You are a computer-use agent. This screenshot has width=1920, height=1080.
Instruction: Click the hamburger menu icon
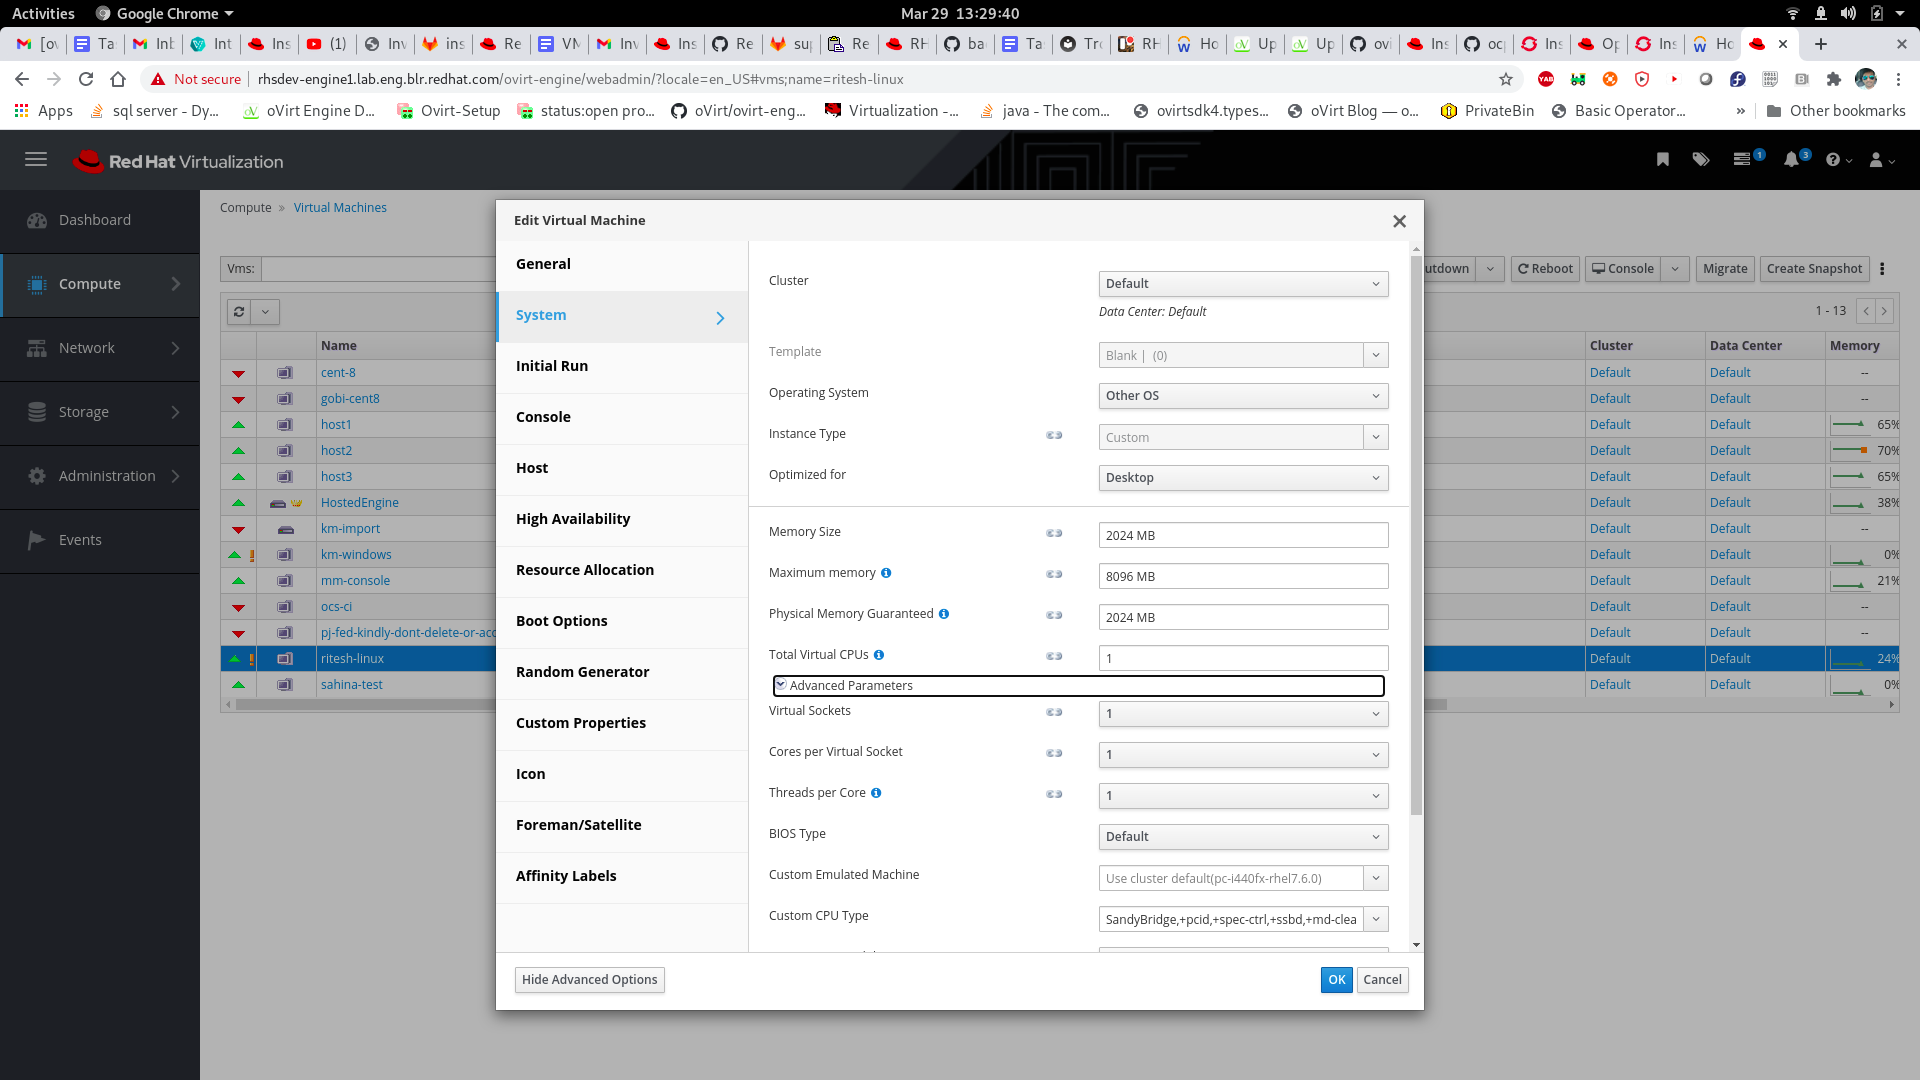(x=36, y=160)
